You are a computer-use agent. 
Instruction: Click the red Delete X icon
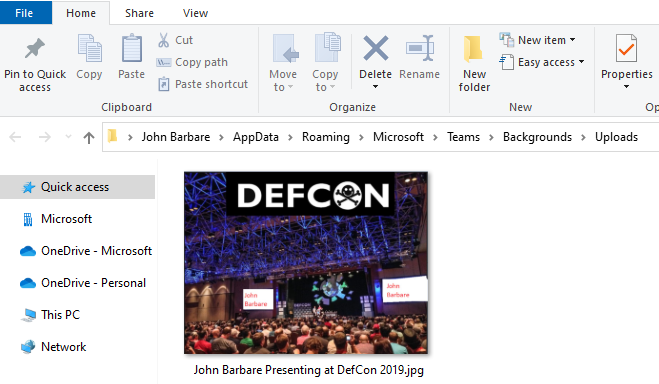376,48
